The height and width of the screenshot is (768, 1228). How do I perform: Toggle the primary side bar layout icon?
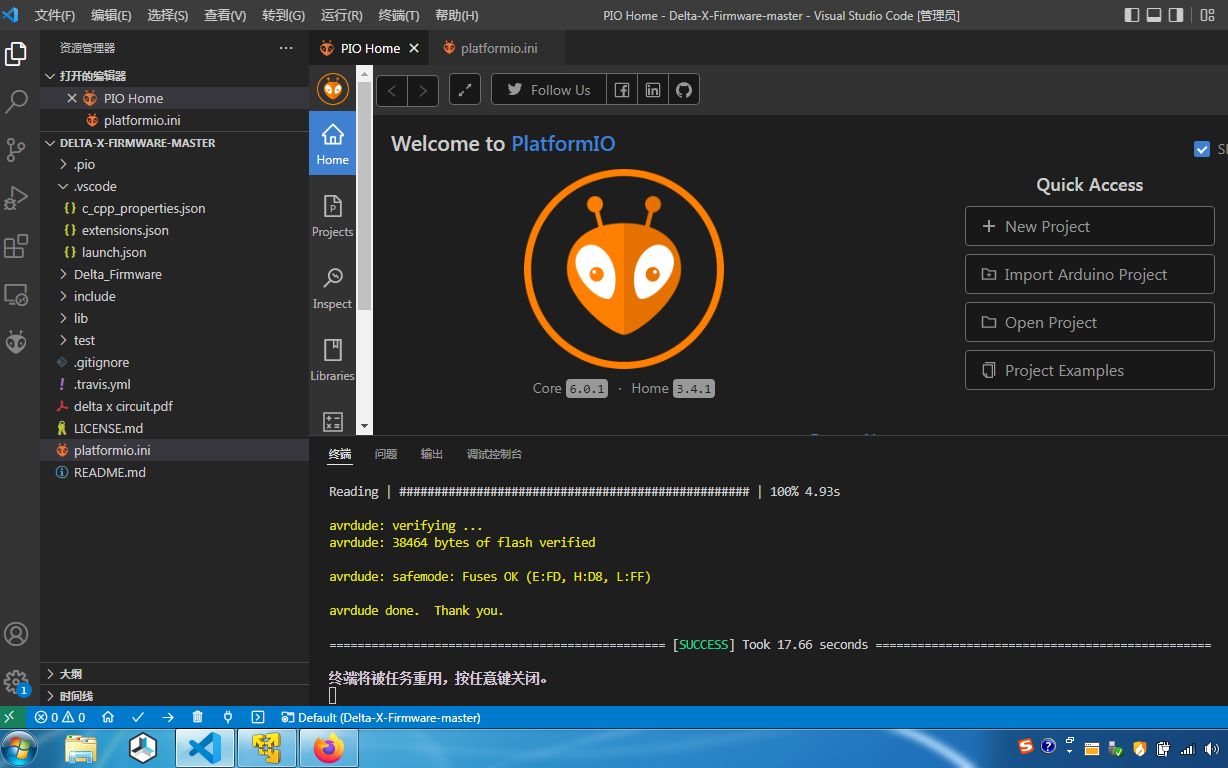click(1132, 15)
